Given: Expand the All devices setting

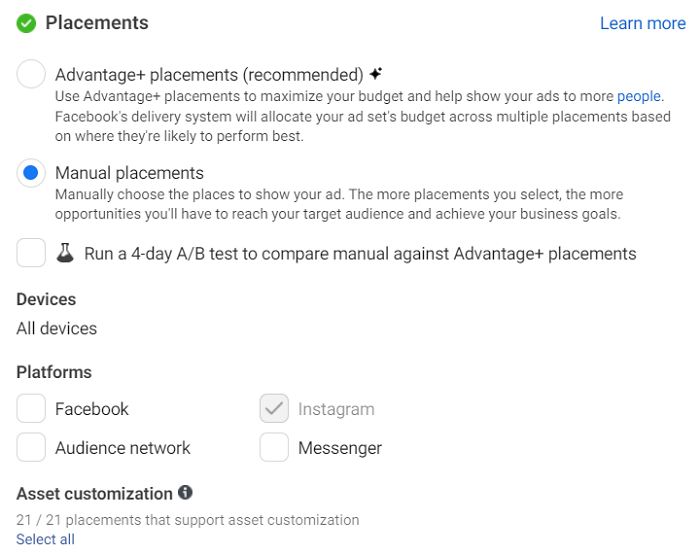Looking at the screenshot, I should click(57, 329).
